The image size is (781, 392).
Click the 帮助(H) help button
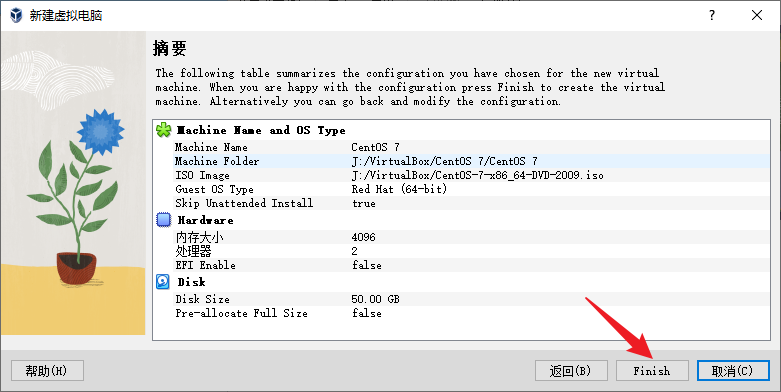coord(47,371)
